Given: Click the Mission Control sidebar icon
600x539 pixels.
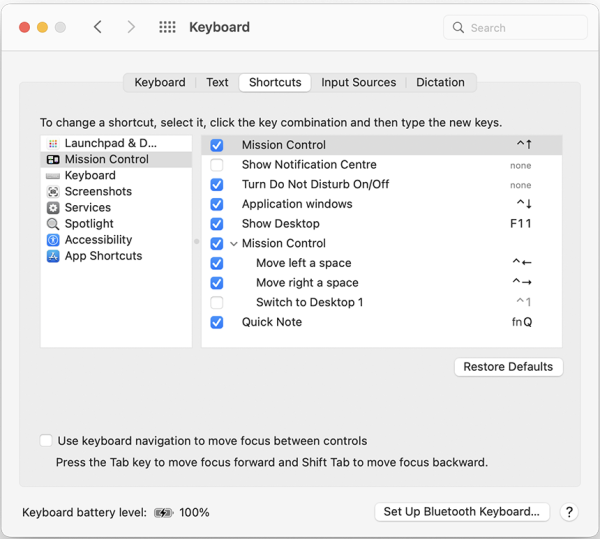Looking at the screenshot, I should pos(53,160).
